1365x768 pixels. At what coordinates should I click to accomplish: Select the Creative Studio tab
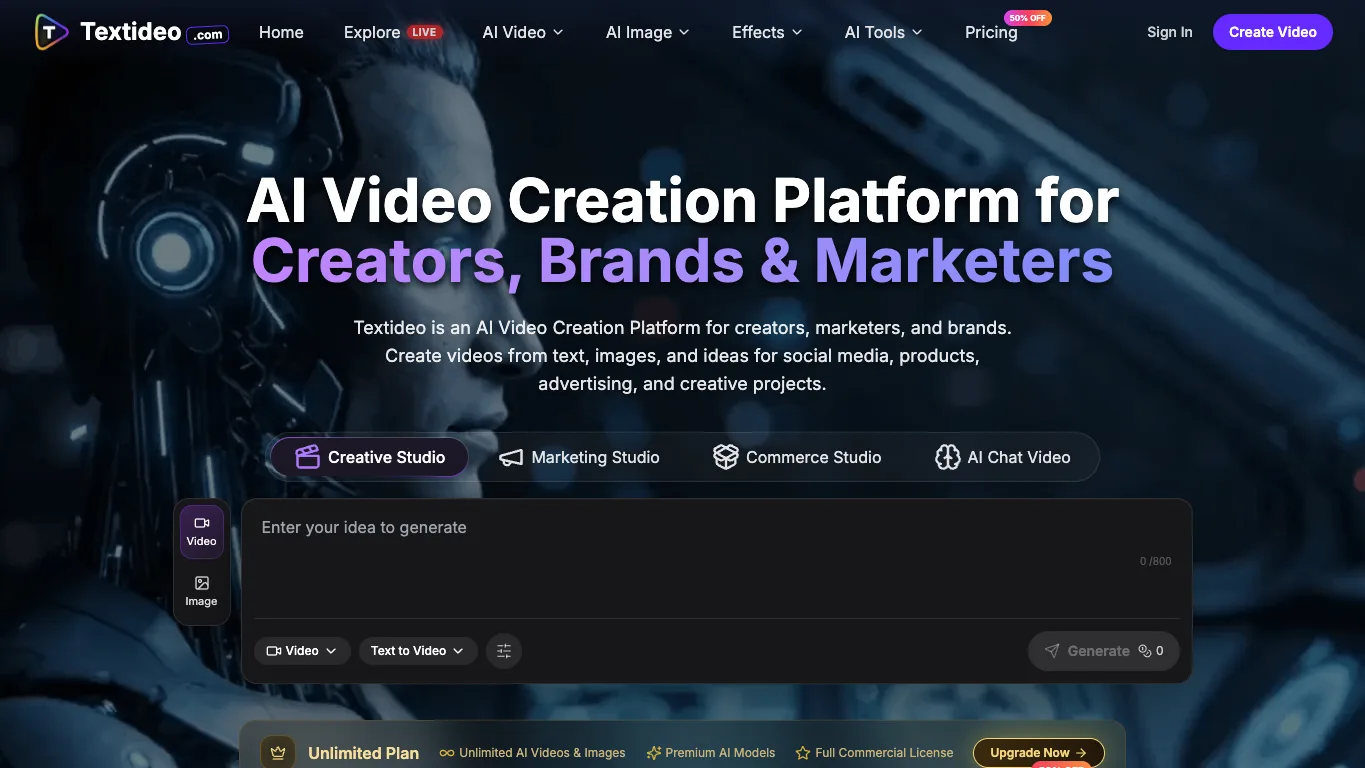point(370,457)
